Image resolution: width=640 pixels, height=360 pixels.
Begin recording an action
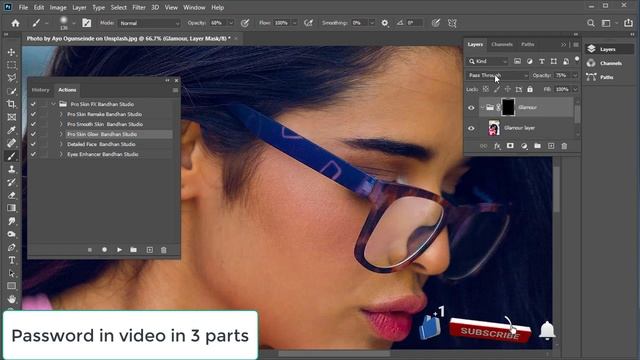pos(104,250)
